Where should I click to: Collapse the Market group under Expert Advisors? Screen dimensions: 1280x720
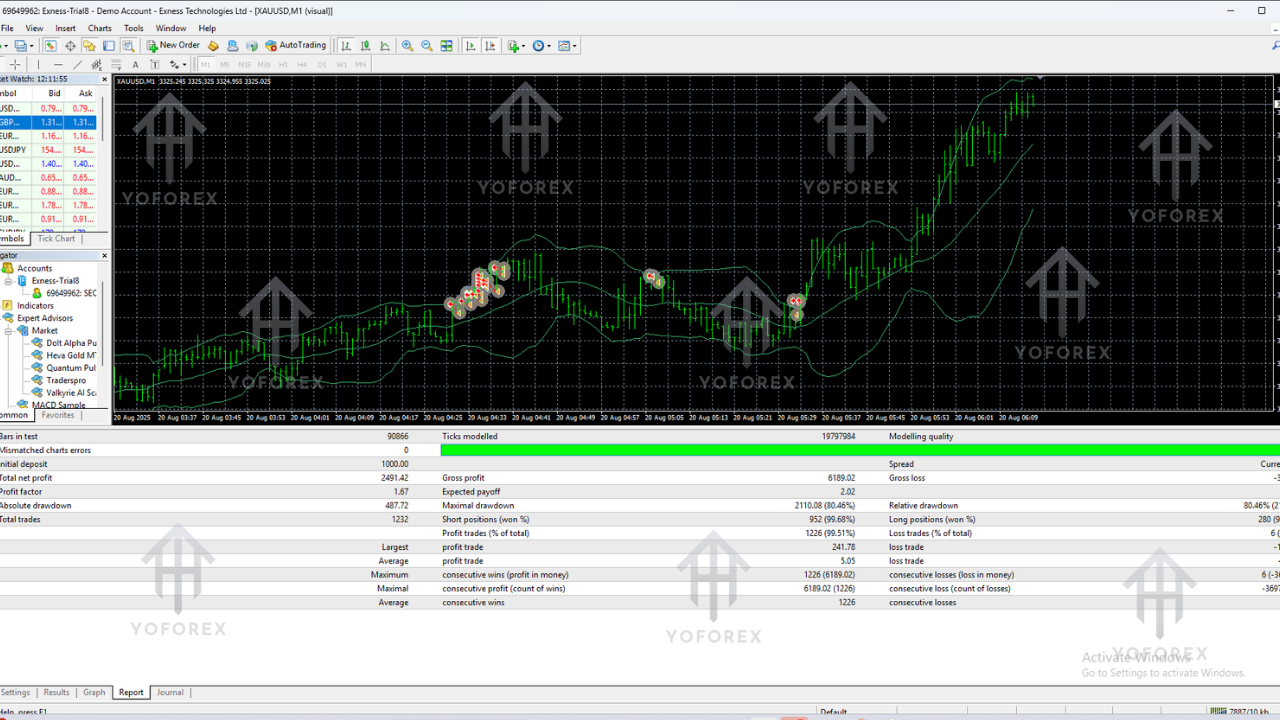pyautogui.click(x=8, y=331)
